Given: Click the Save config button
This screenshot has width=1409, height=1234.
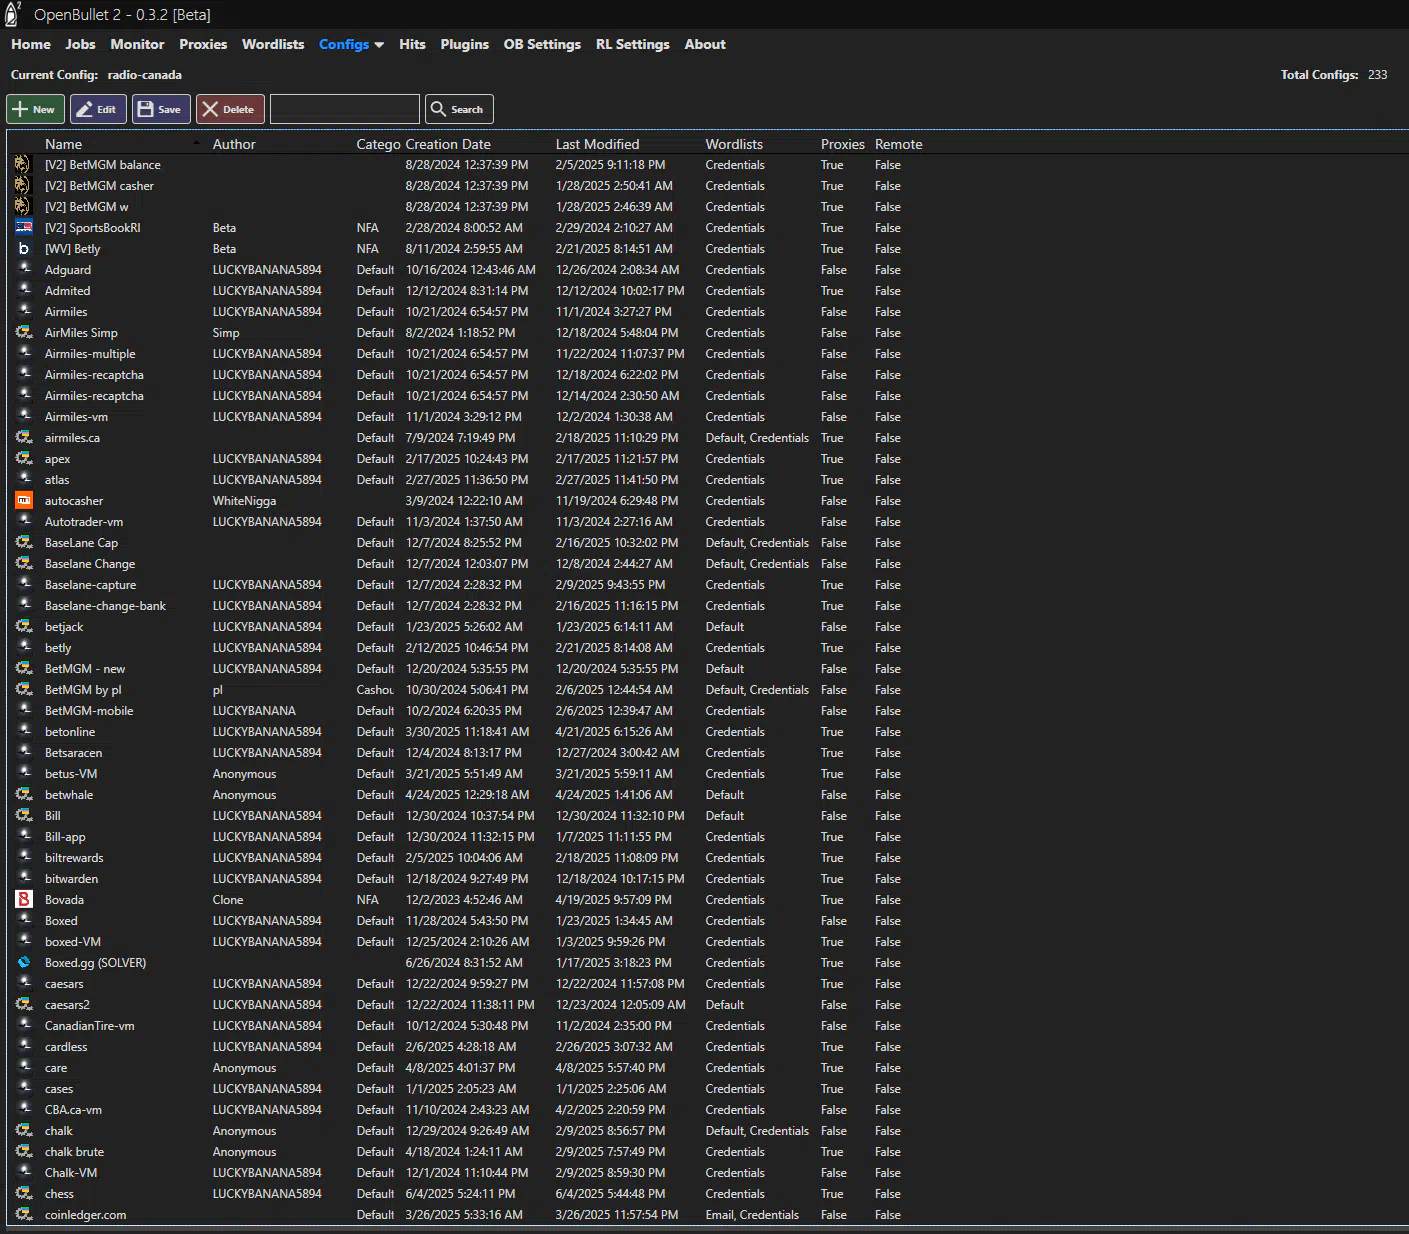Looking at the screenshot, I should coord(162,109).
